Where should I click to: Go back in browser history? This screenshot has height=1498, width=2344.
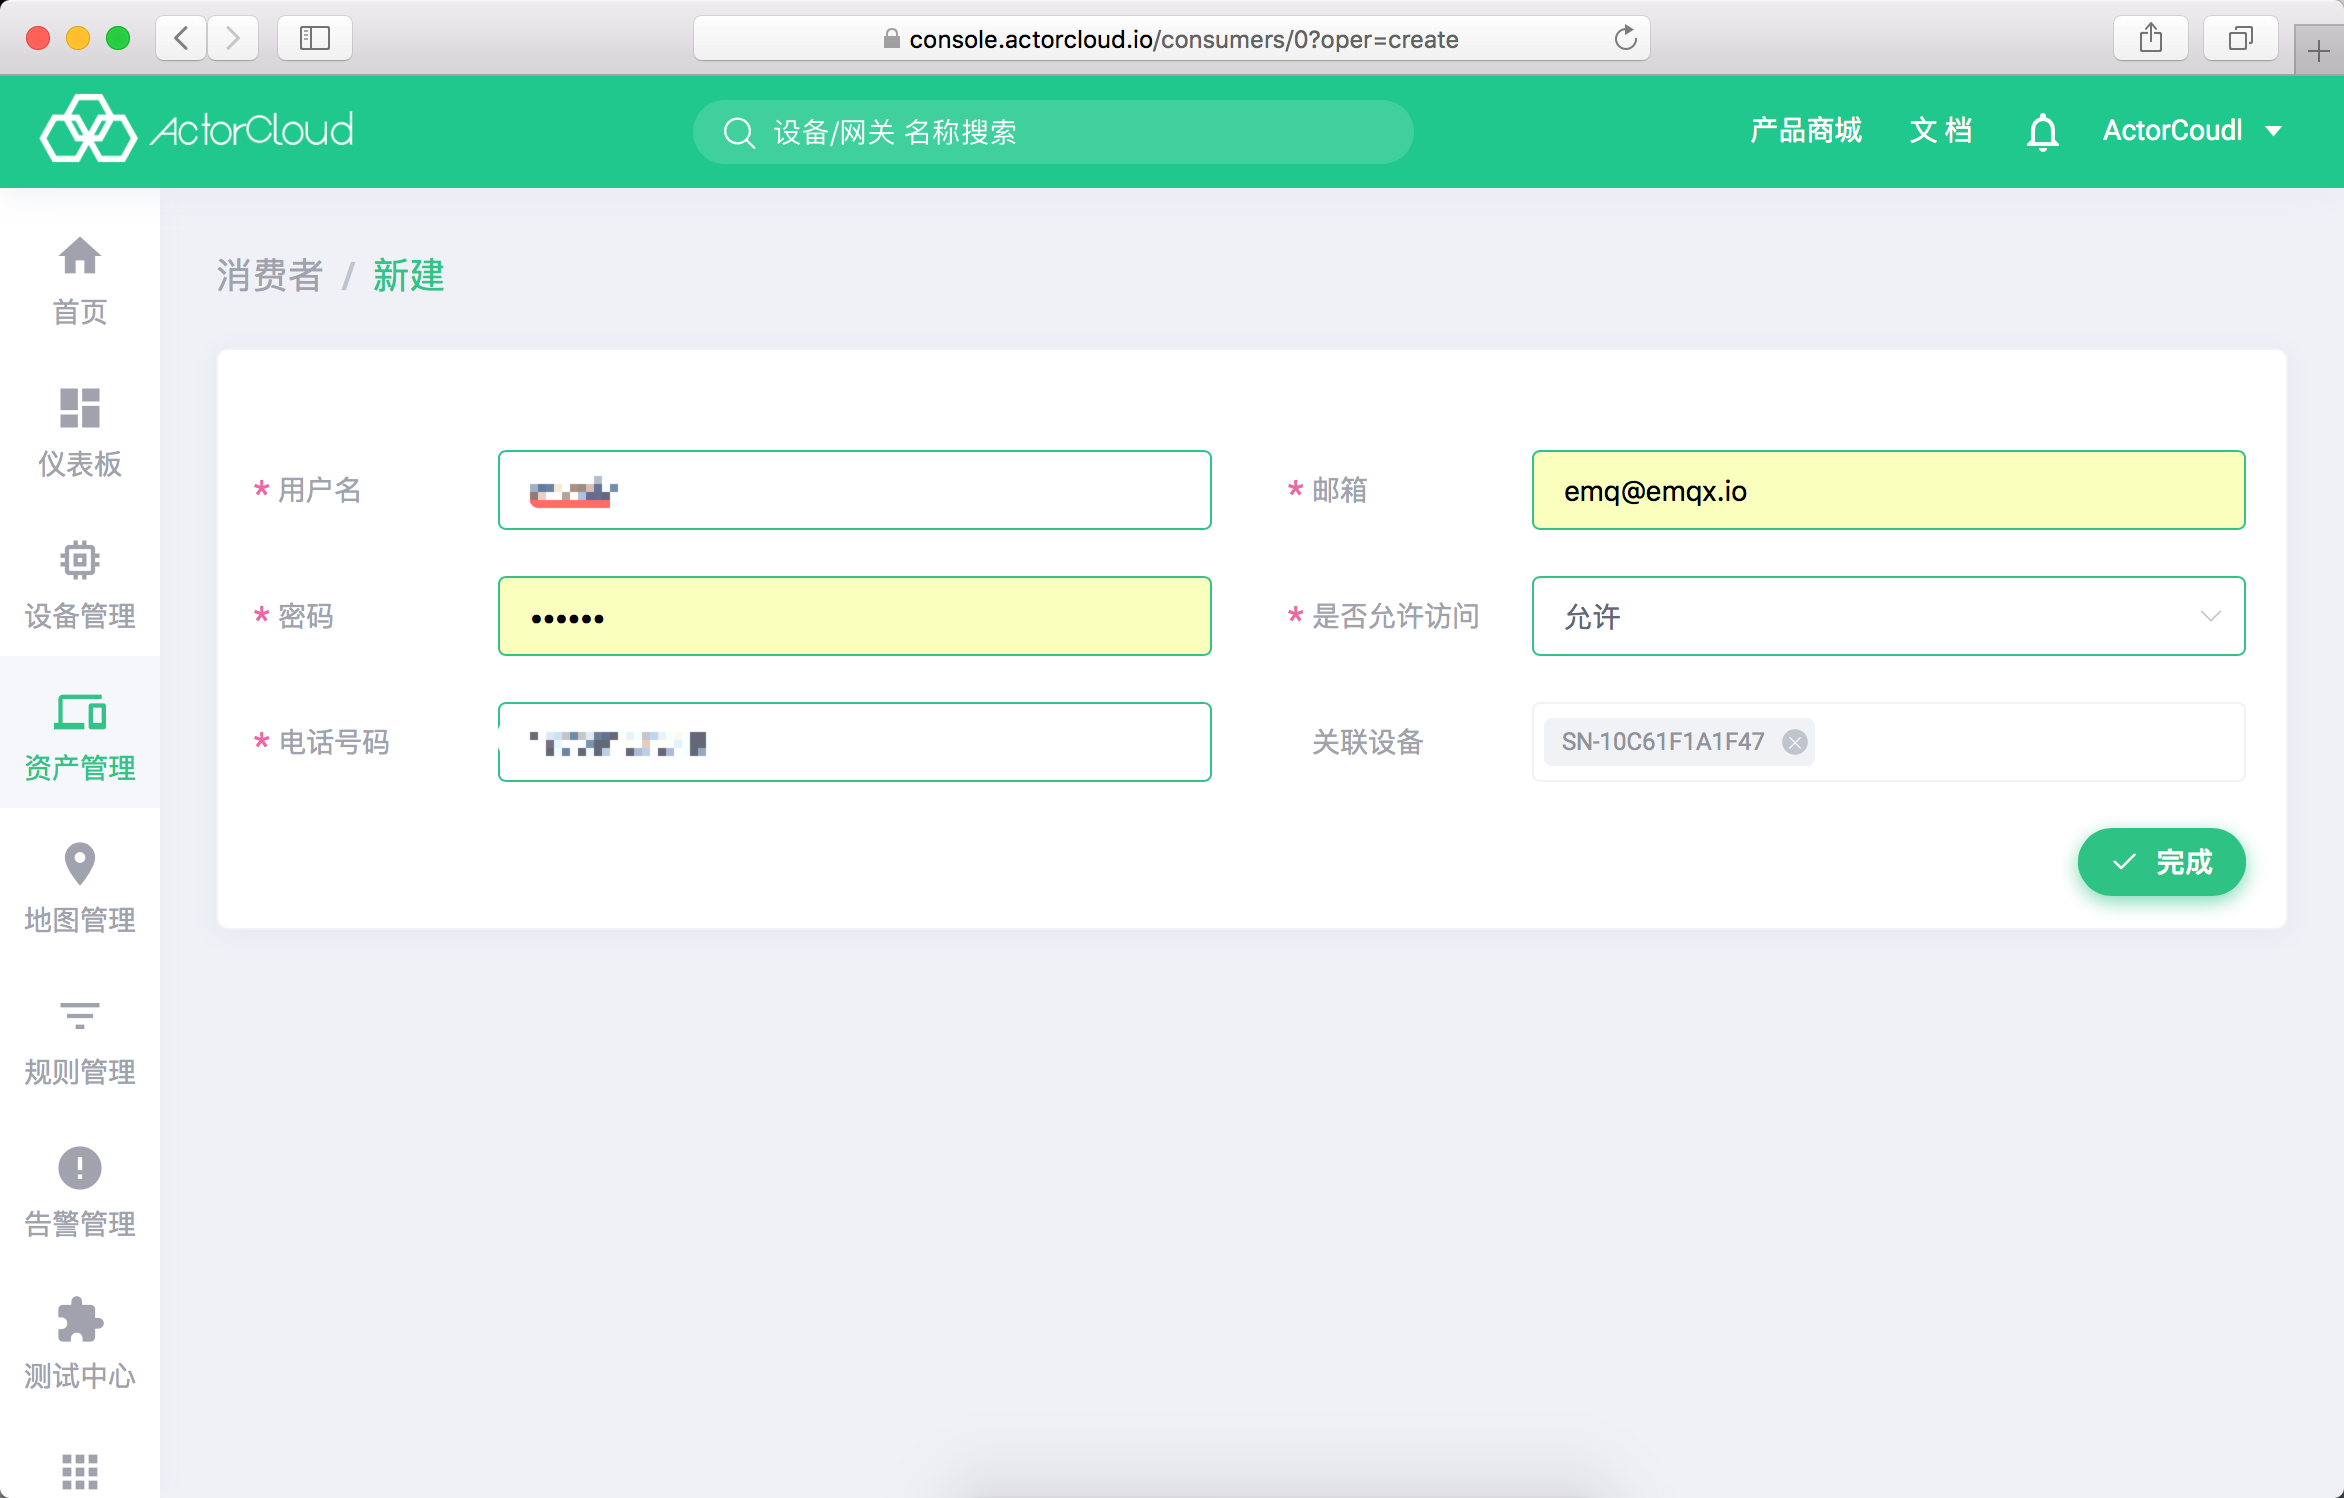point(181,39)
